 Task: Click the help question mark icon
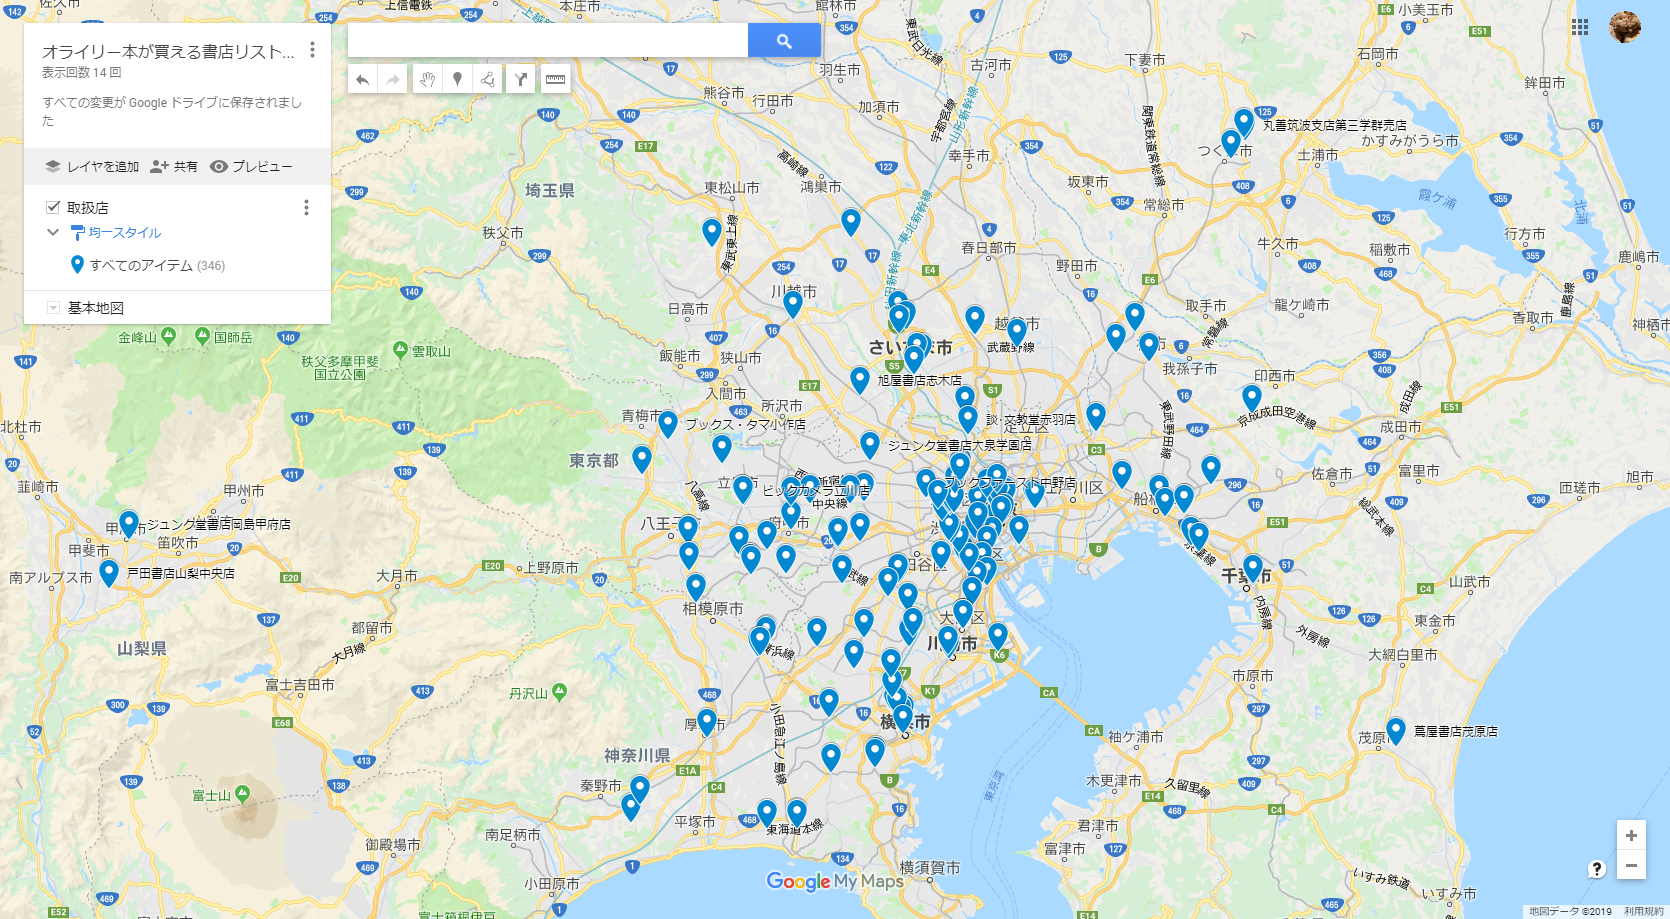[x=1598, y=869]
